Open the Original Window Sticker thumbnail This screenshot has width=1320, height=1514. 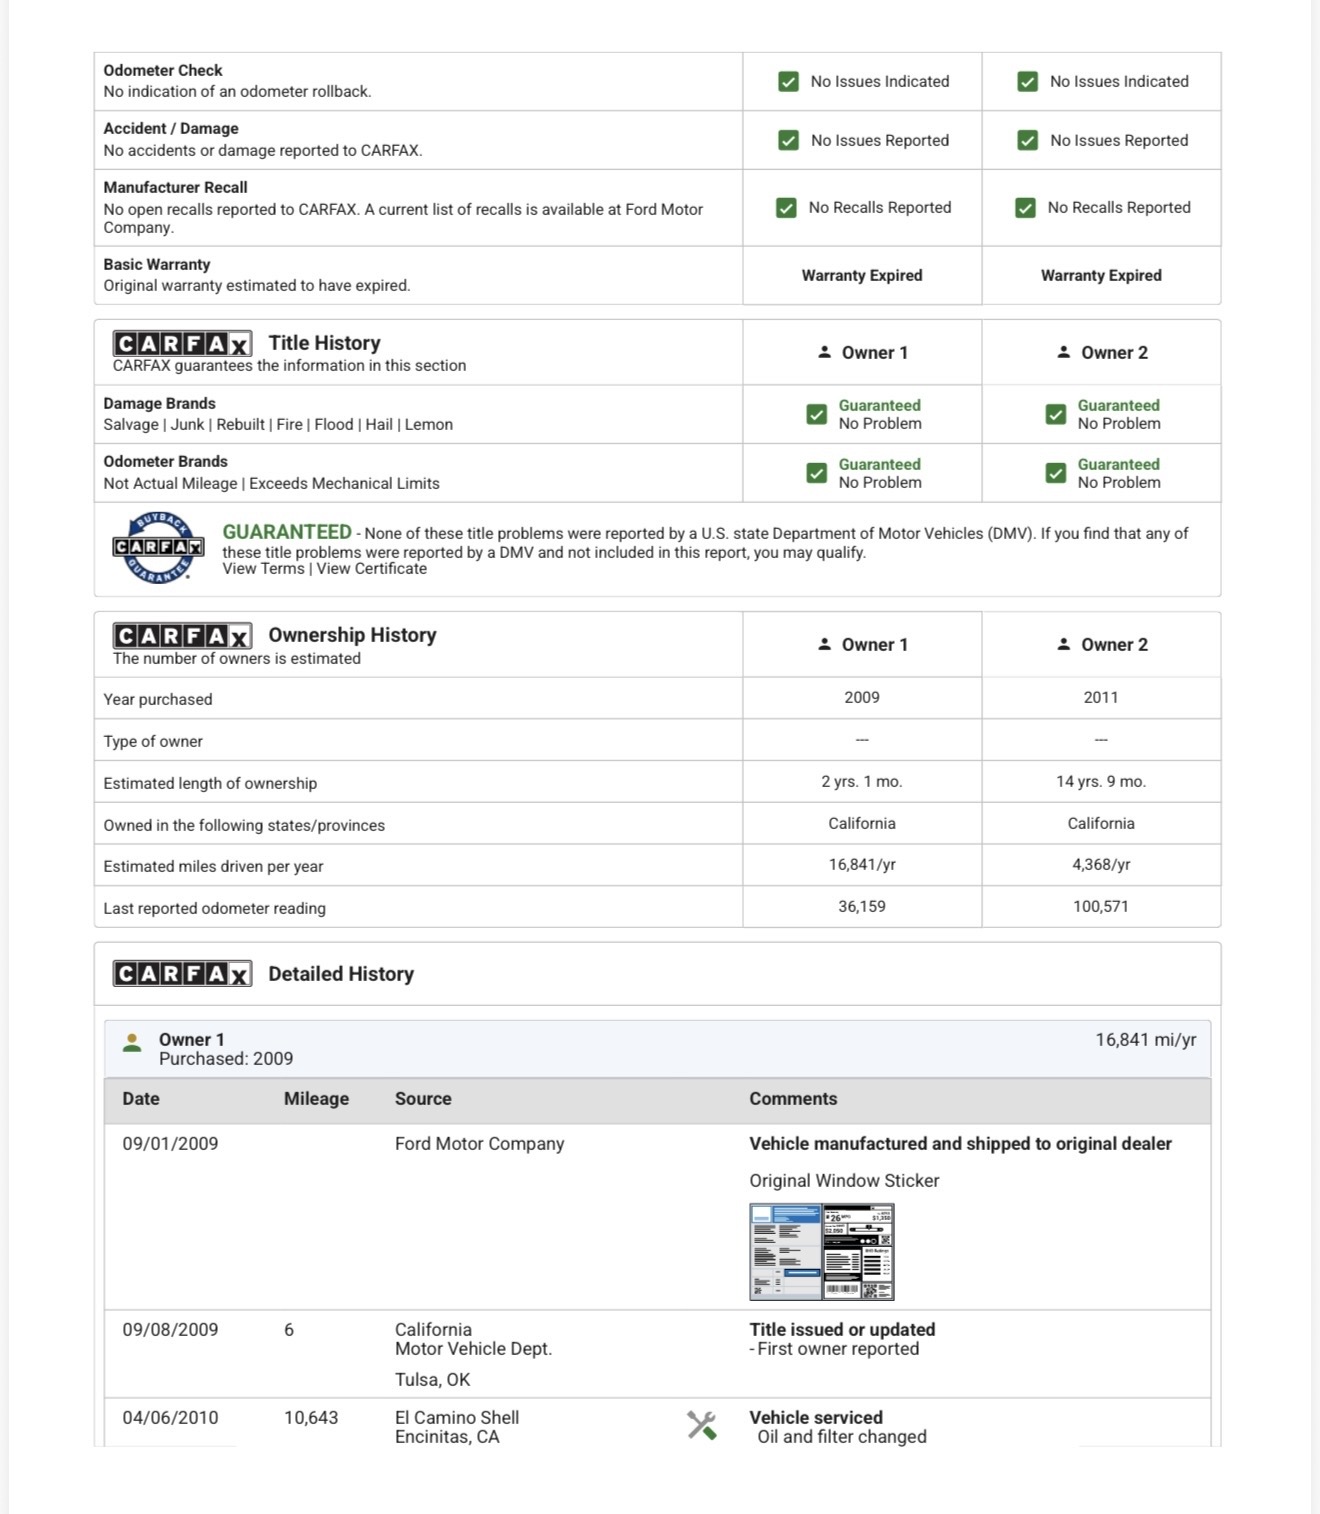[x=822, y=1252]
